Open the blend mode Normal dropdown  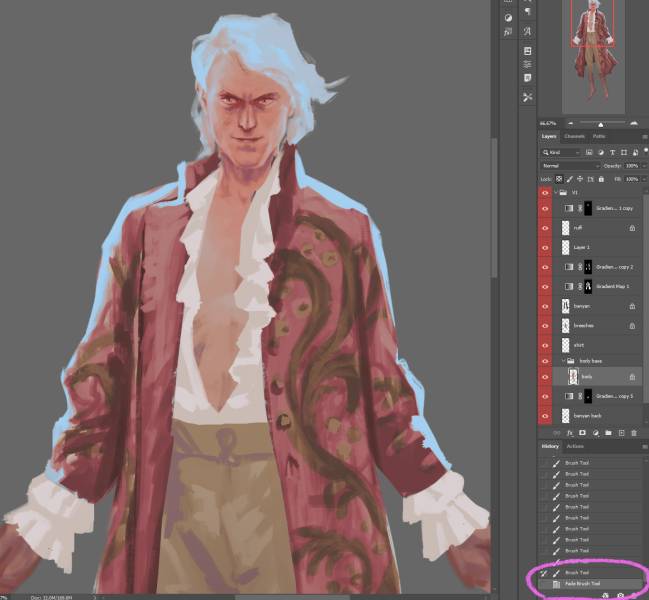click(x=570, y=165)
